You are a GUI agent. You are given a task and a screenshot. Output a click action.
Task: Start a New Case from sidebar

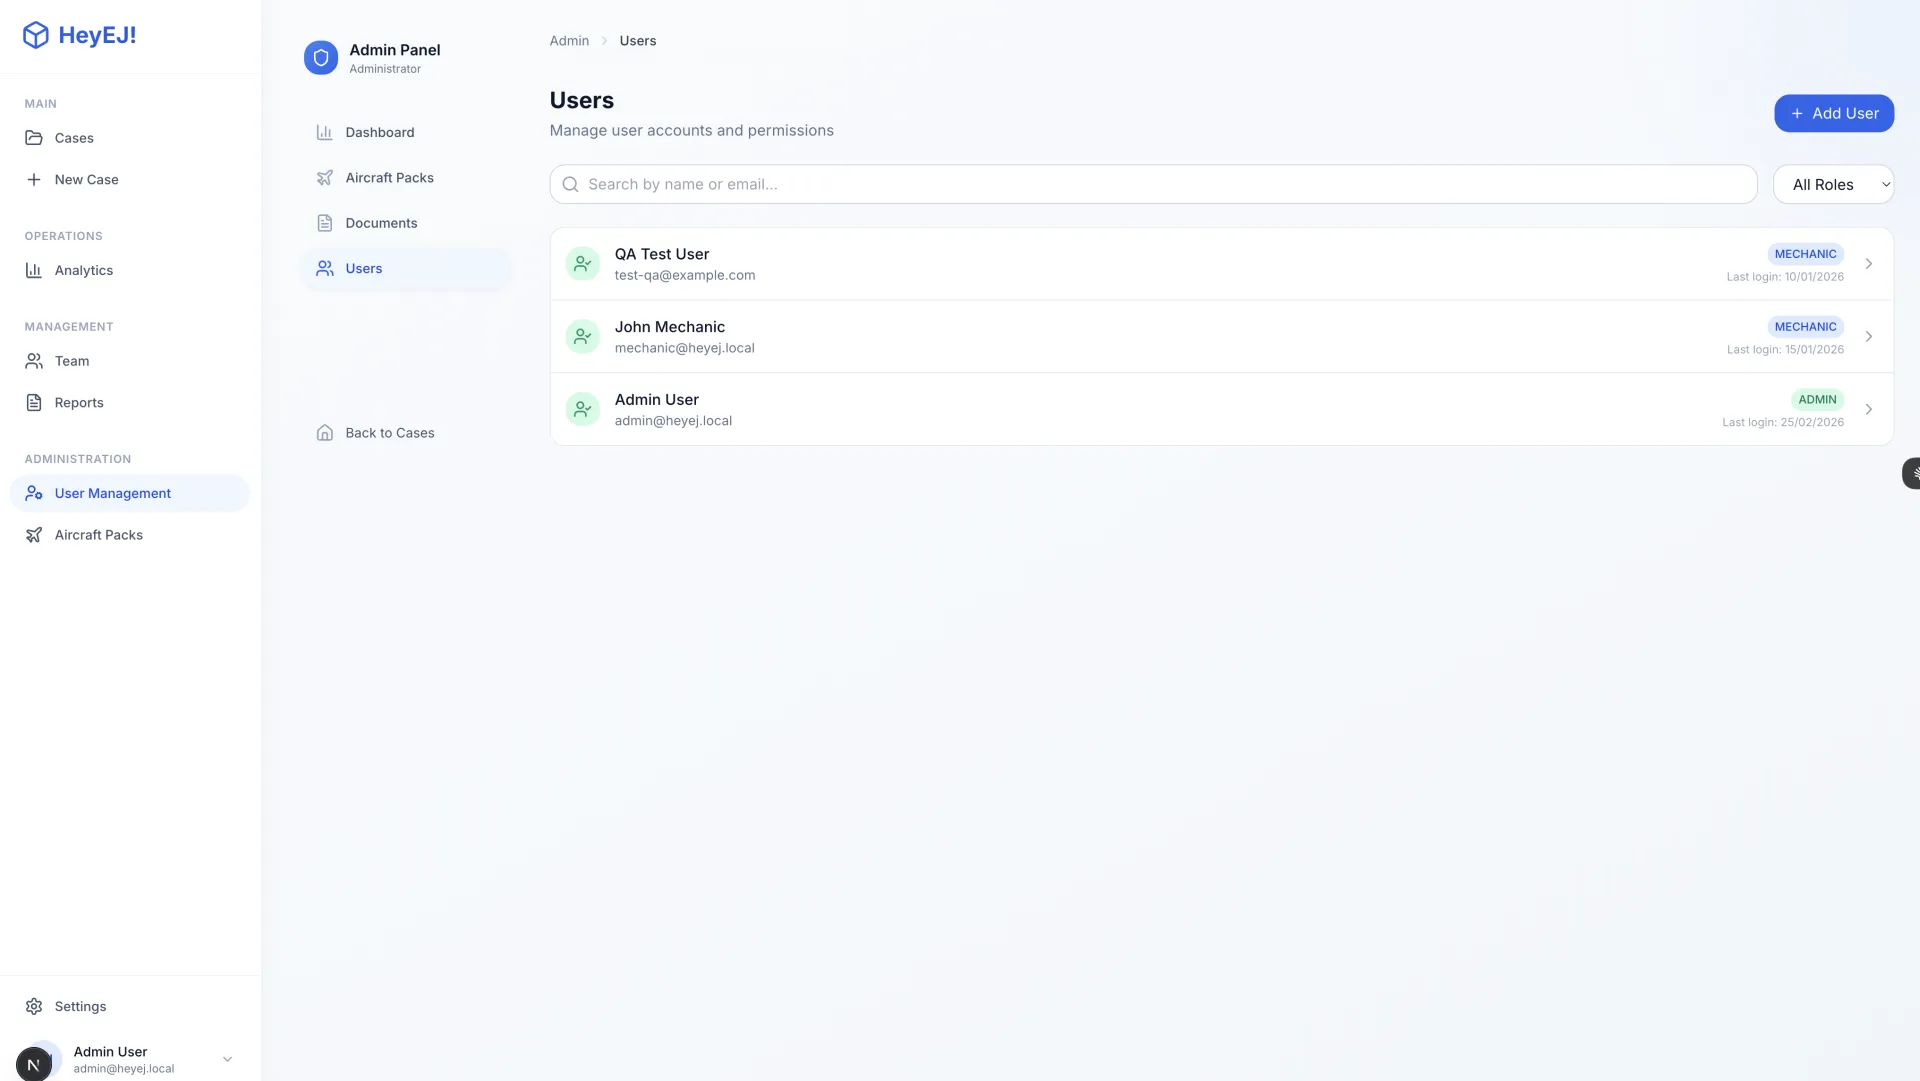tap(86, 180)
